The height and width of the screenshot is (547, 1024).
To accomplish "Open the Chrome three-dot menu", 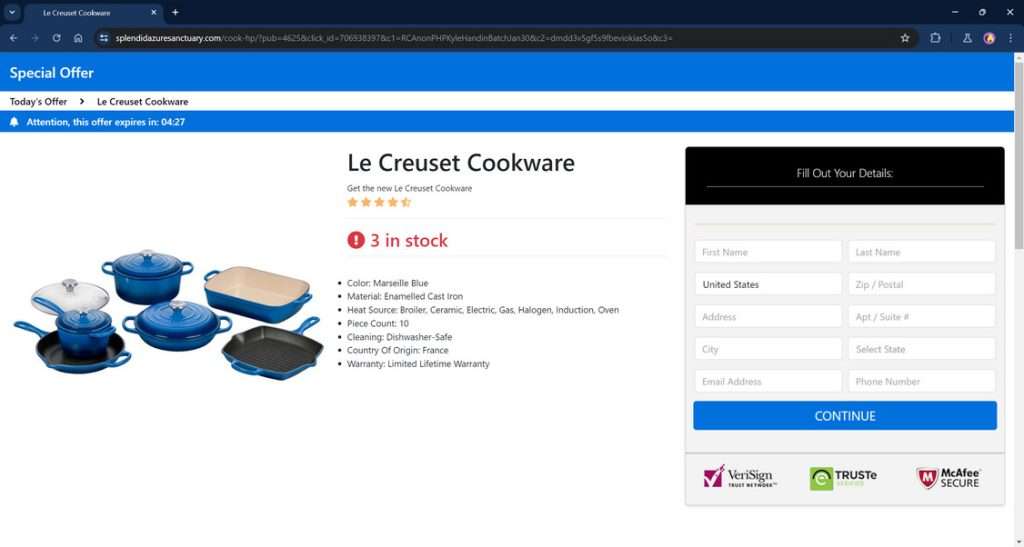I will 1010,38.
